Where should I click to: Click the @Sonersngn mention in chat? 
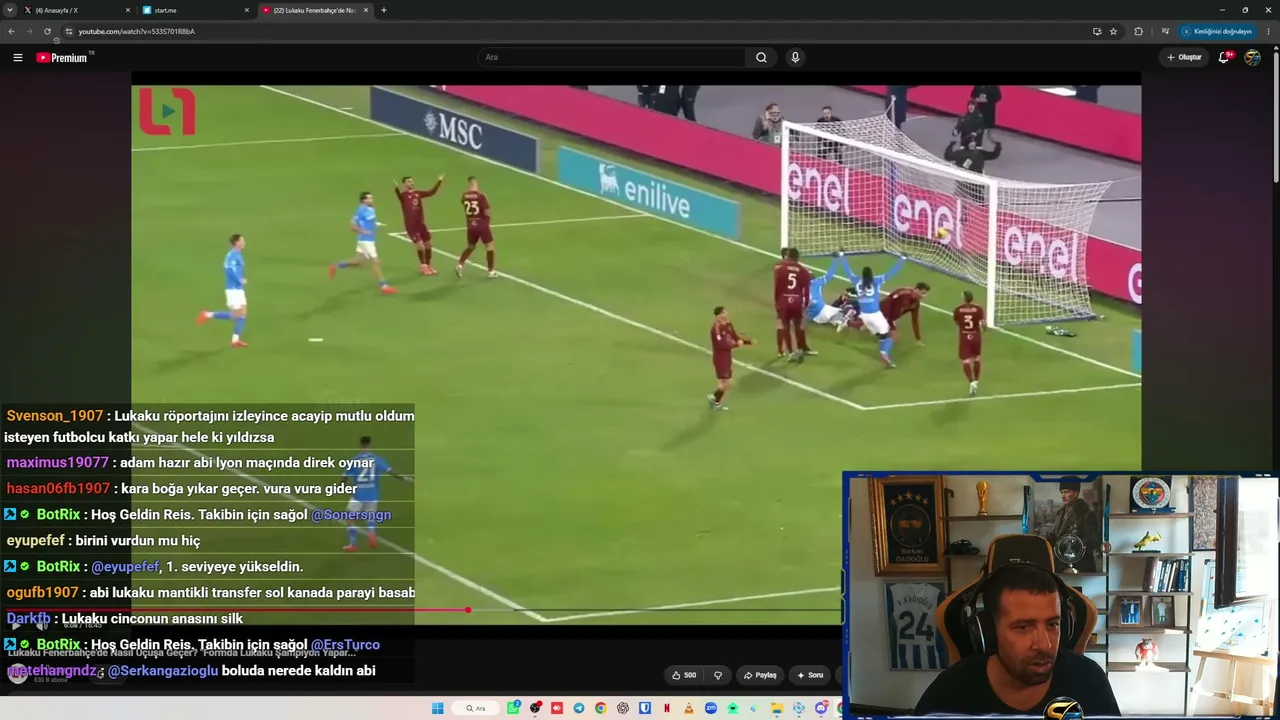click(351, 515)
